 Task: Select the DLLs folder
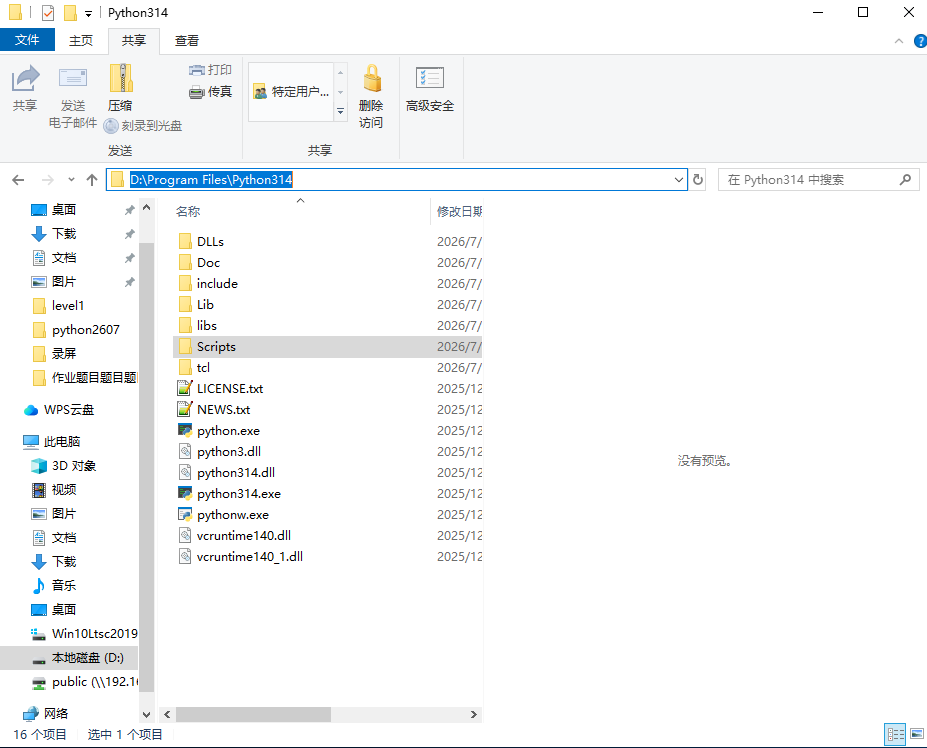pyautogui.click(x=210, y=241)
